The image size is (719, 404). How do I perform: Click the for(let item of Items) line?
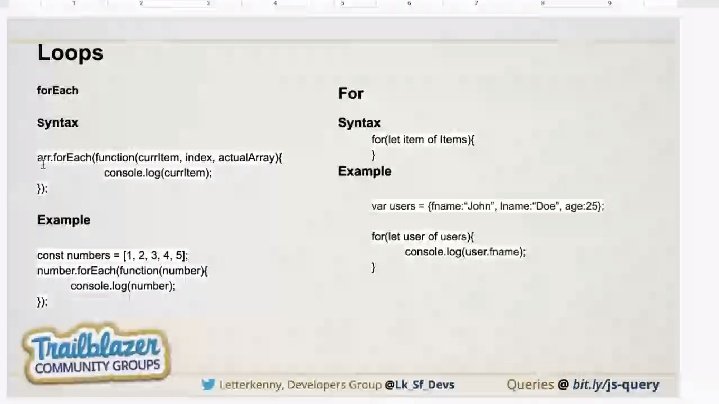[x=423, y=139]
